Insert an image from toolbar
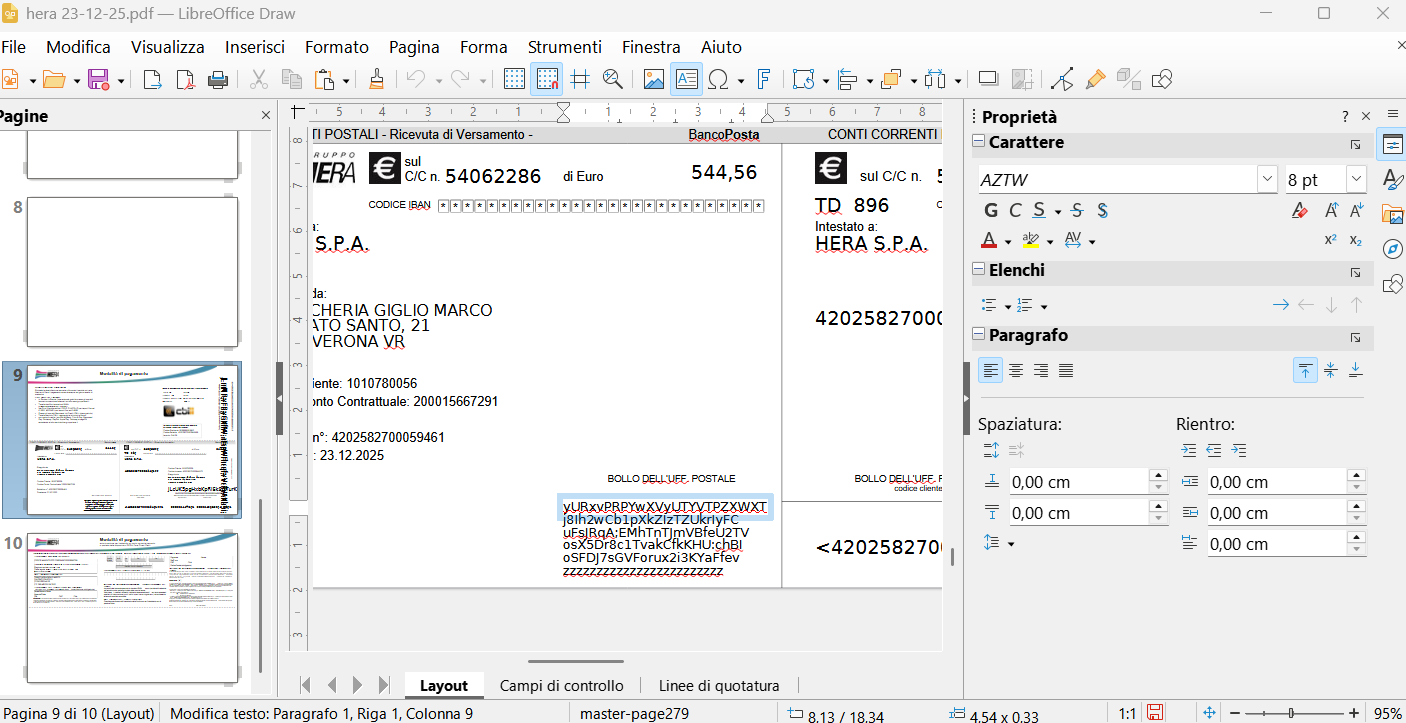 point(654,80)
